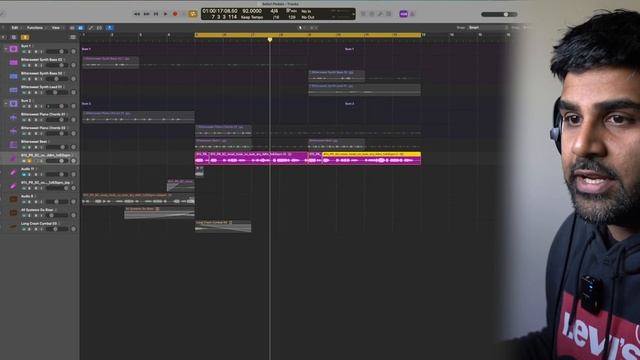Click the Sum 1 track stack icon

coord(13,49)
